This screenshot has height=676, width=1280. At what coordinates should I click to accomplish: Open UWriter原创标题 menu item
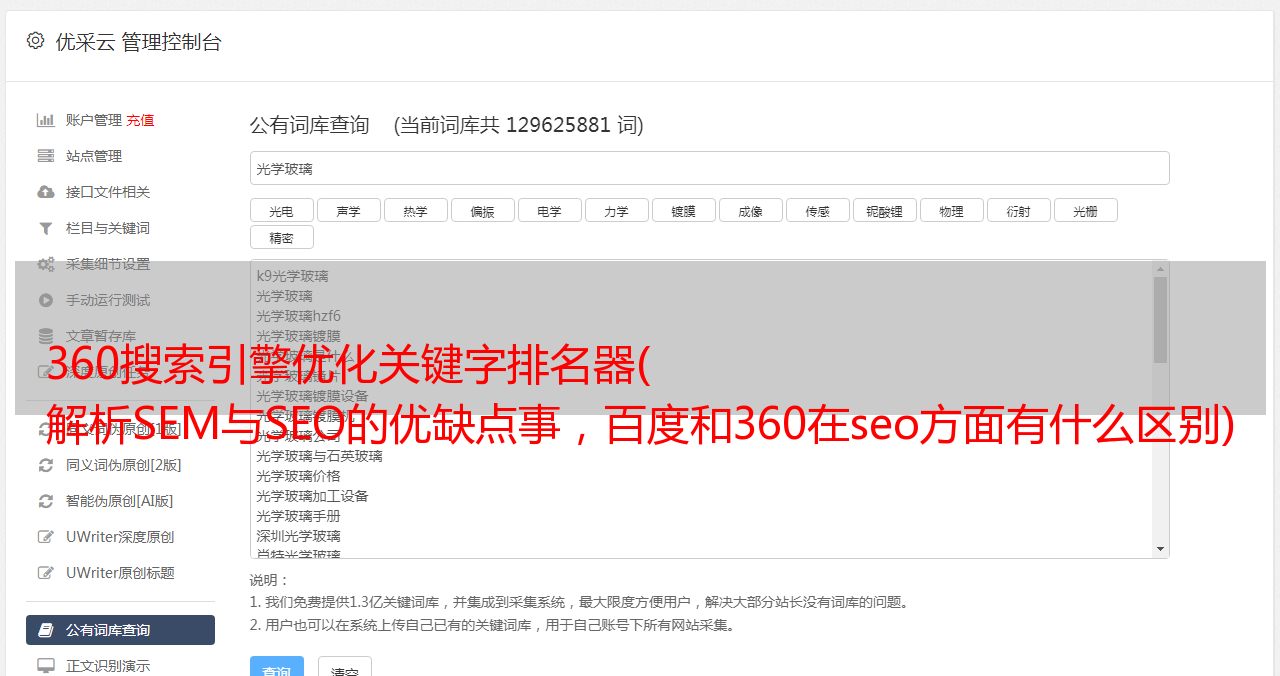click(x=120, y=573)
